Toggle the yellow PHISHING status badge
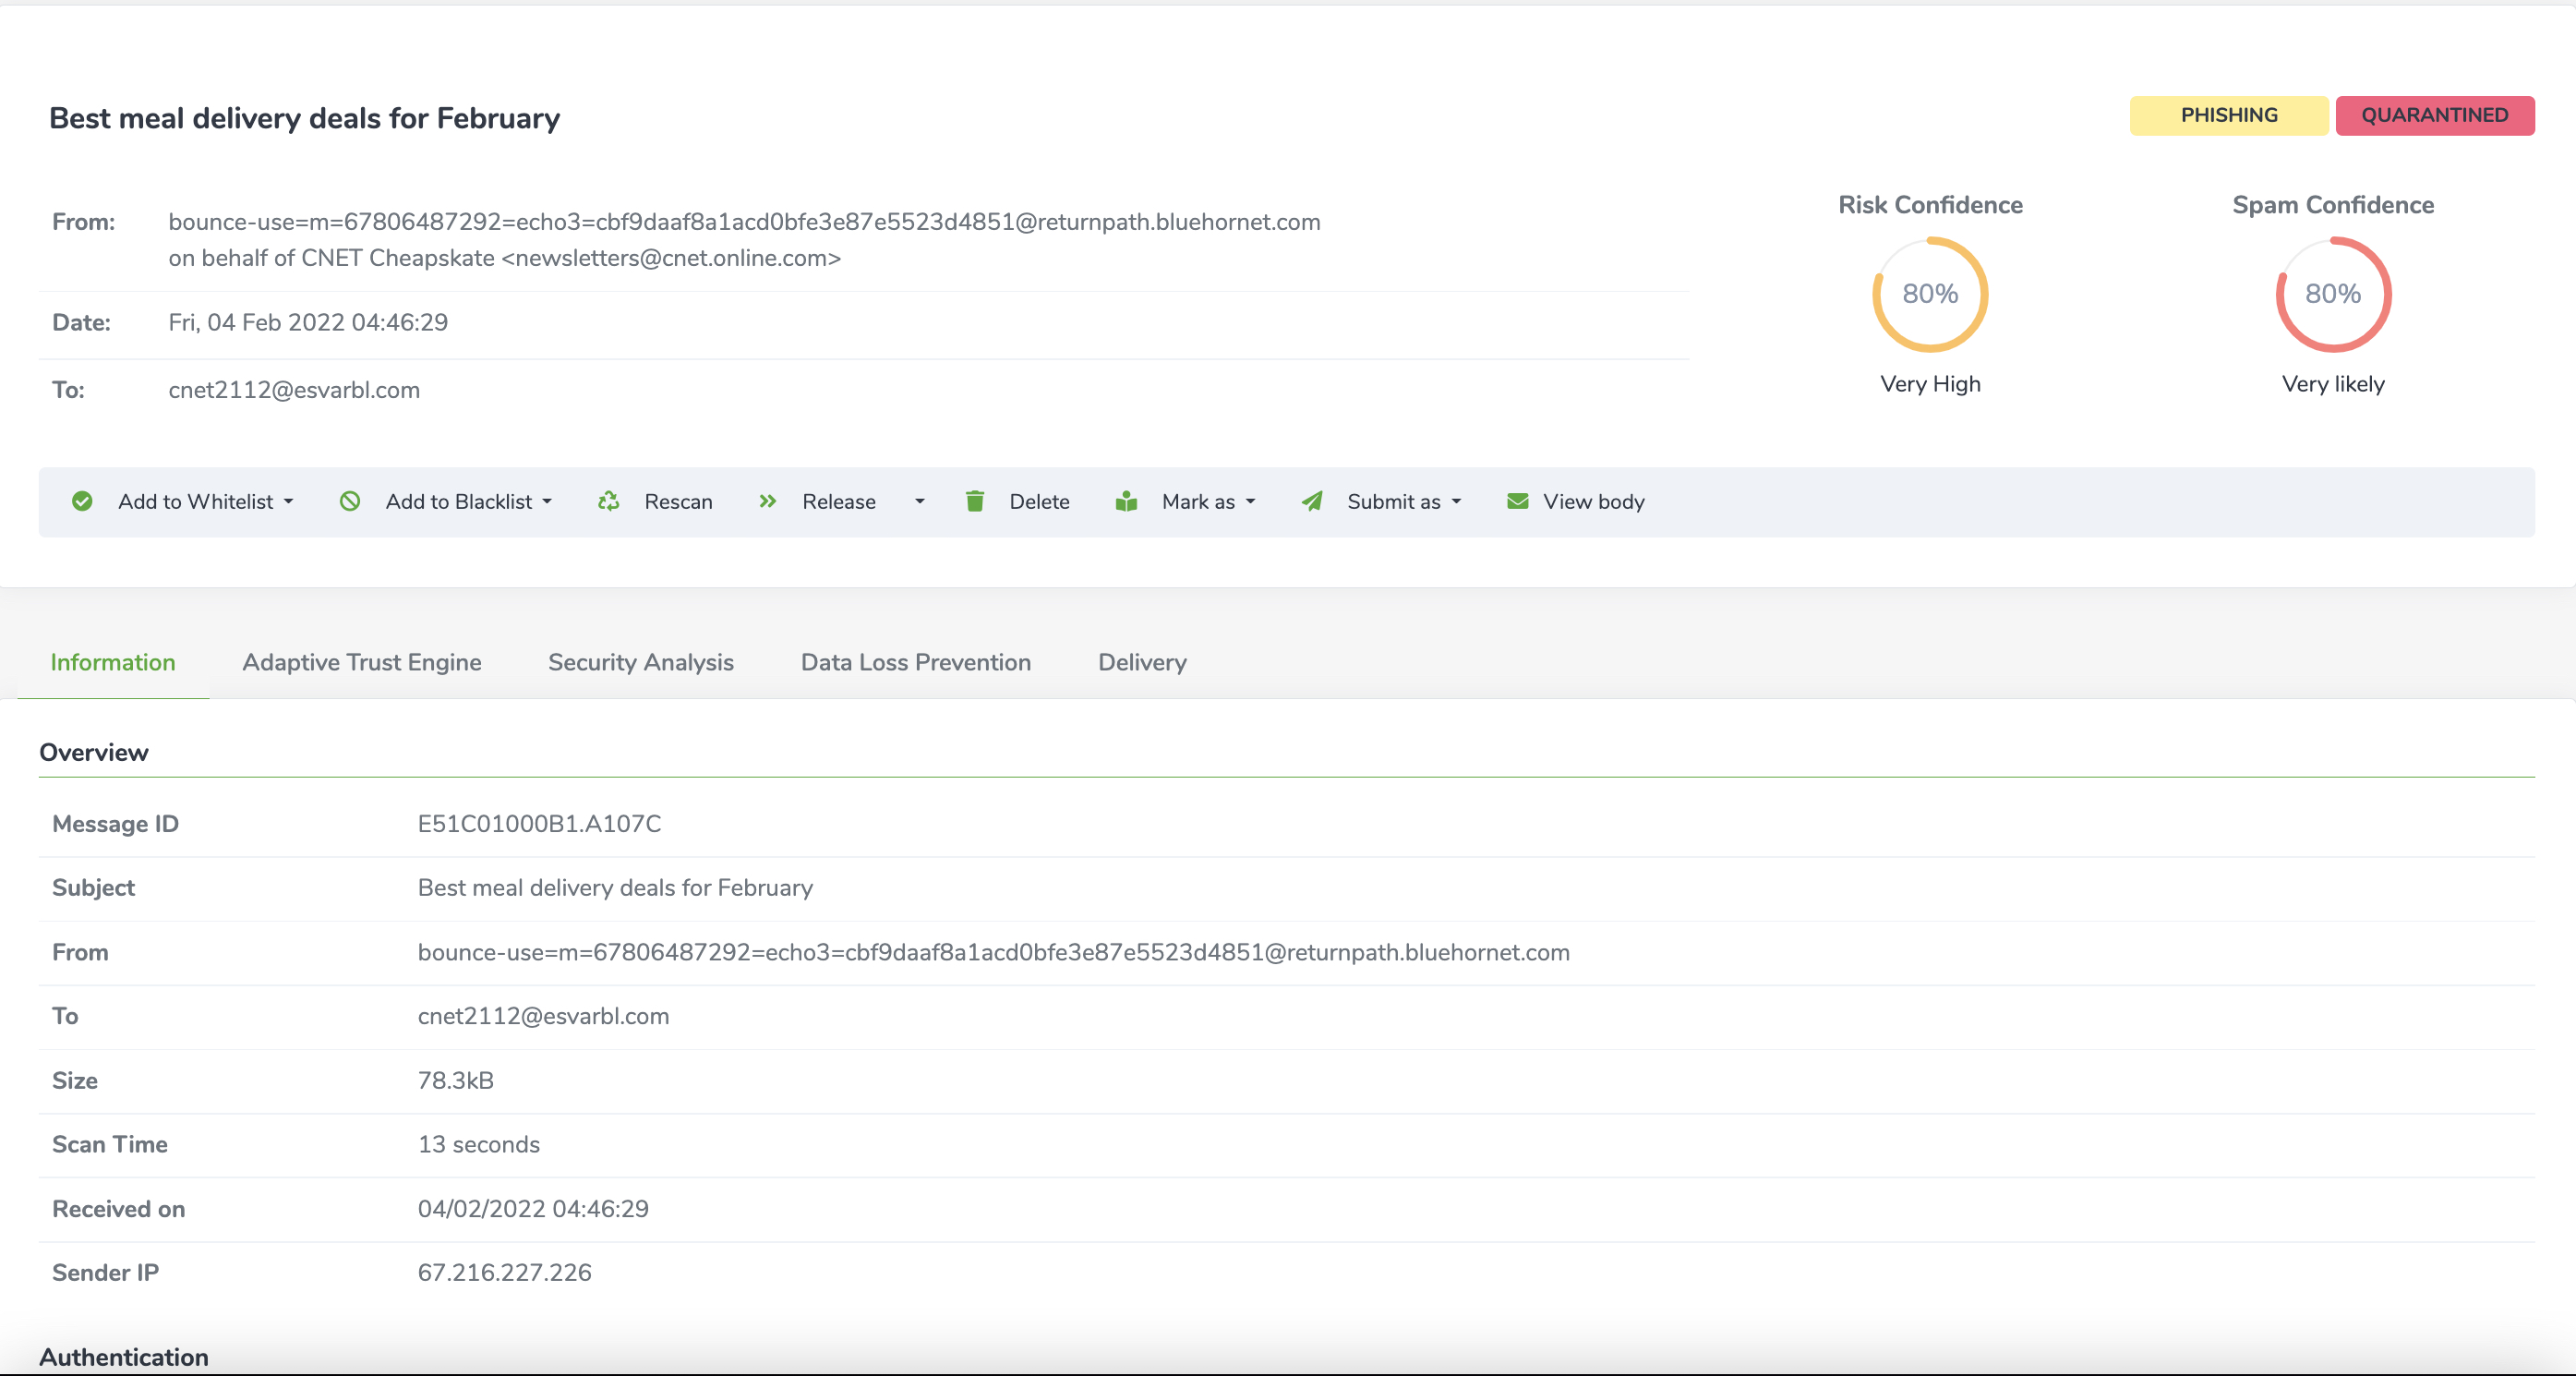This screenshot has width=2576, height=1376. 2230,115
